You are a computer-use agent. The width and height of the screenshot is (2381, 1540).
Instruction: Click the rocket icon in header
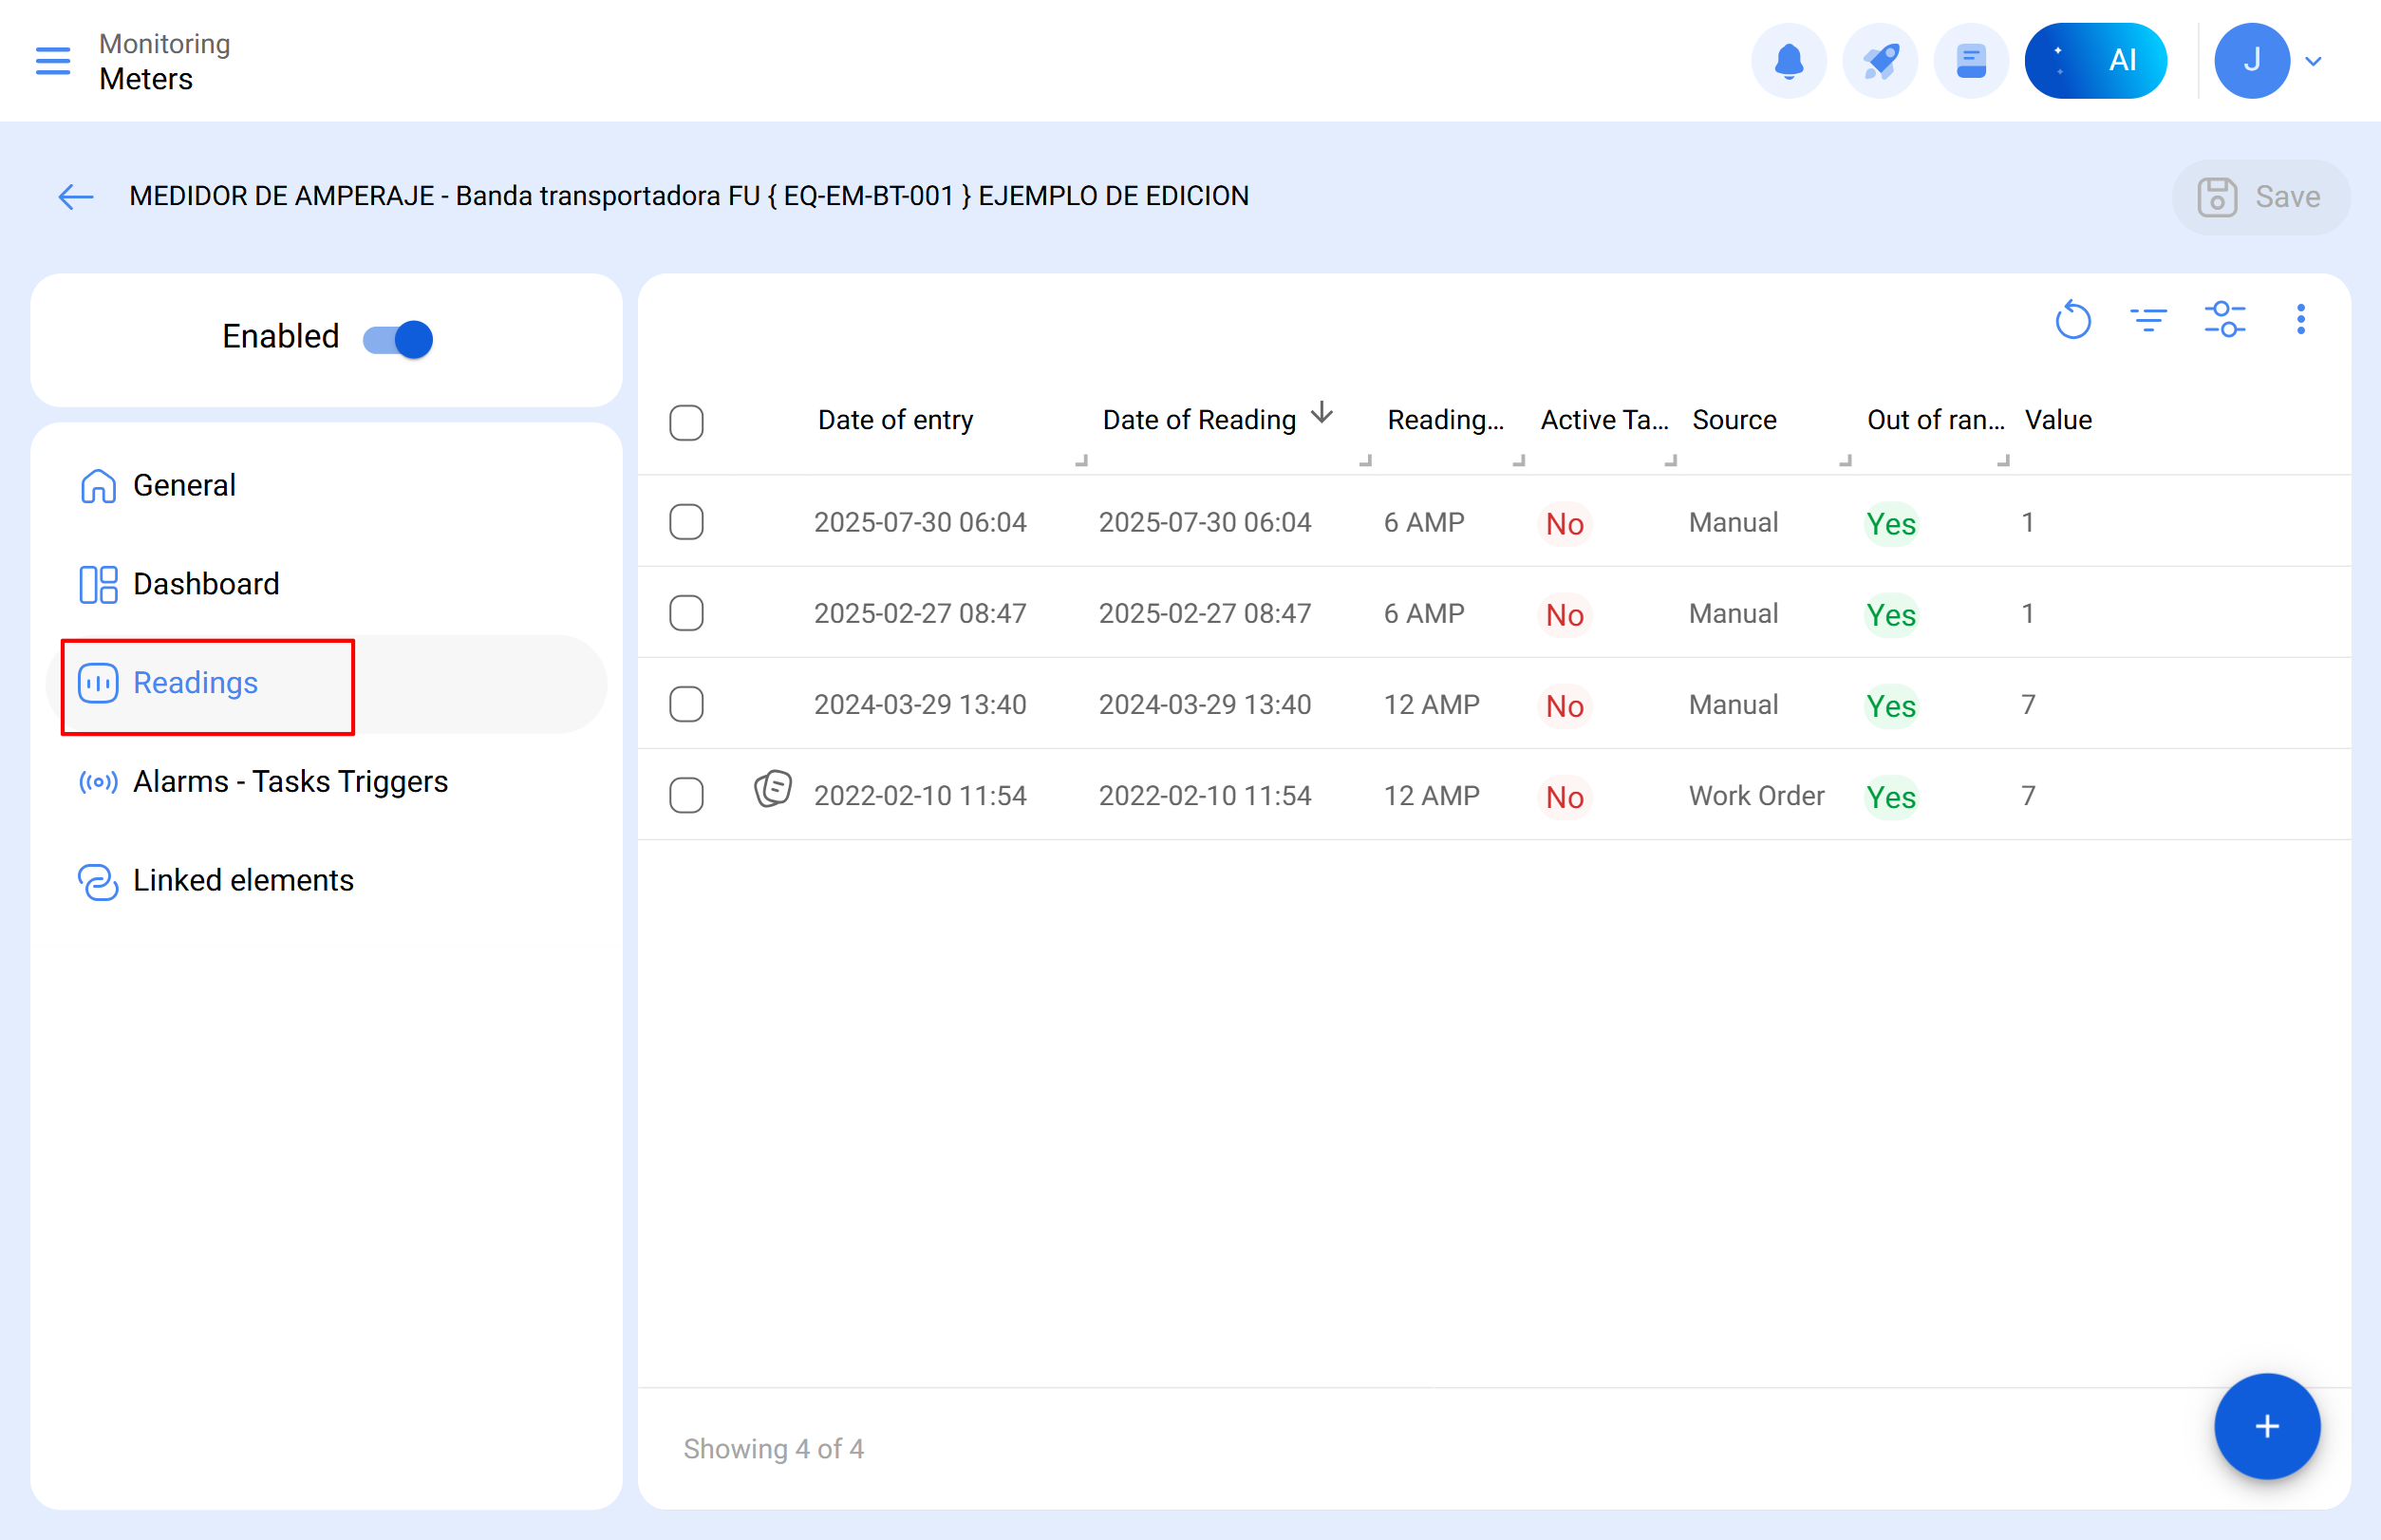point(1879,61)
